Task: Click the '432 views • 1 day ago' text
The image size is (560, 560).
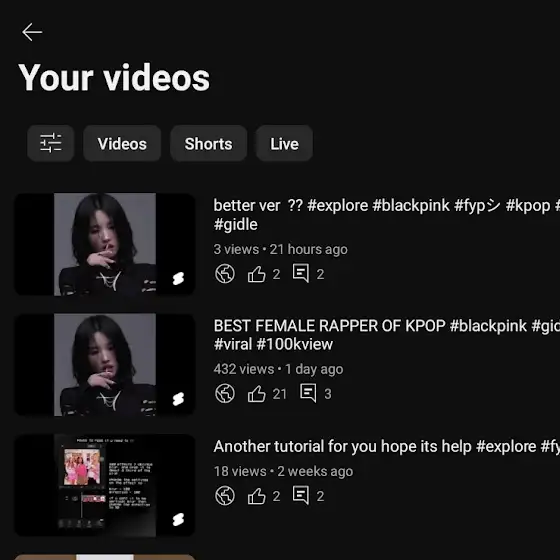Action: click(x=278, y=369)
